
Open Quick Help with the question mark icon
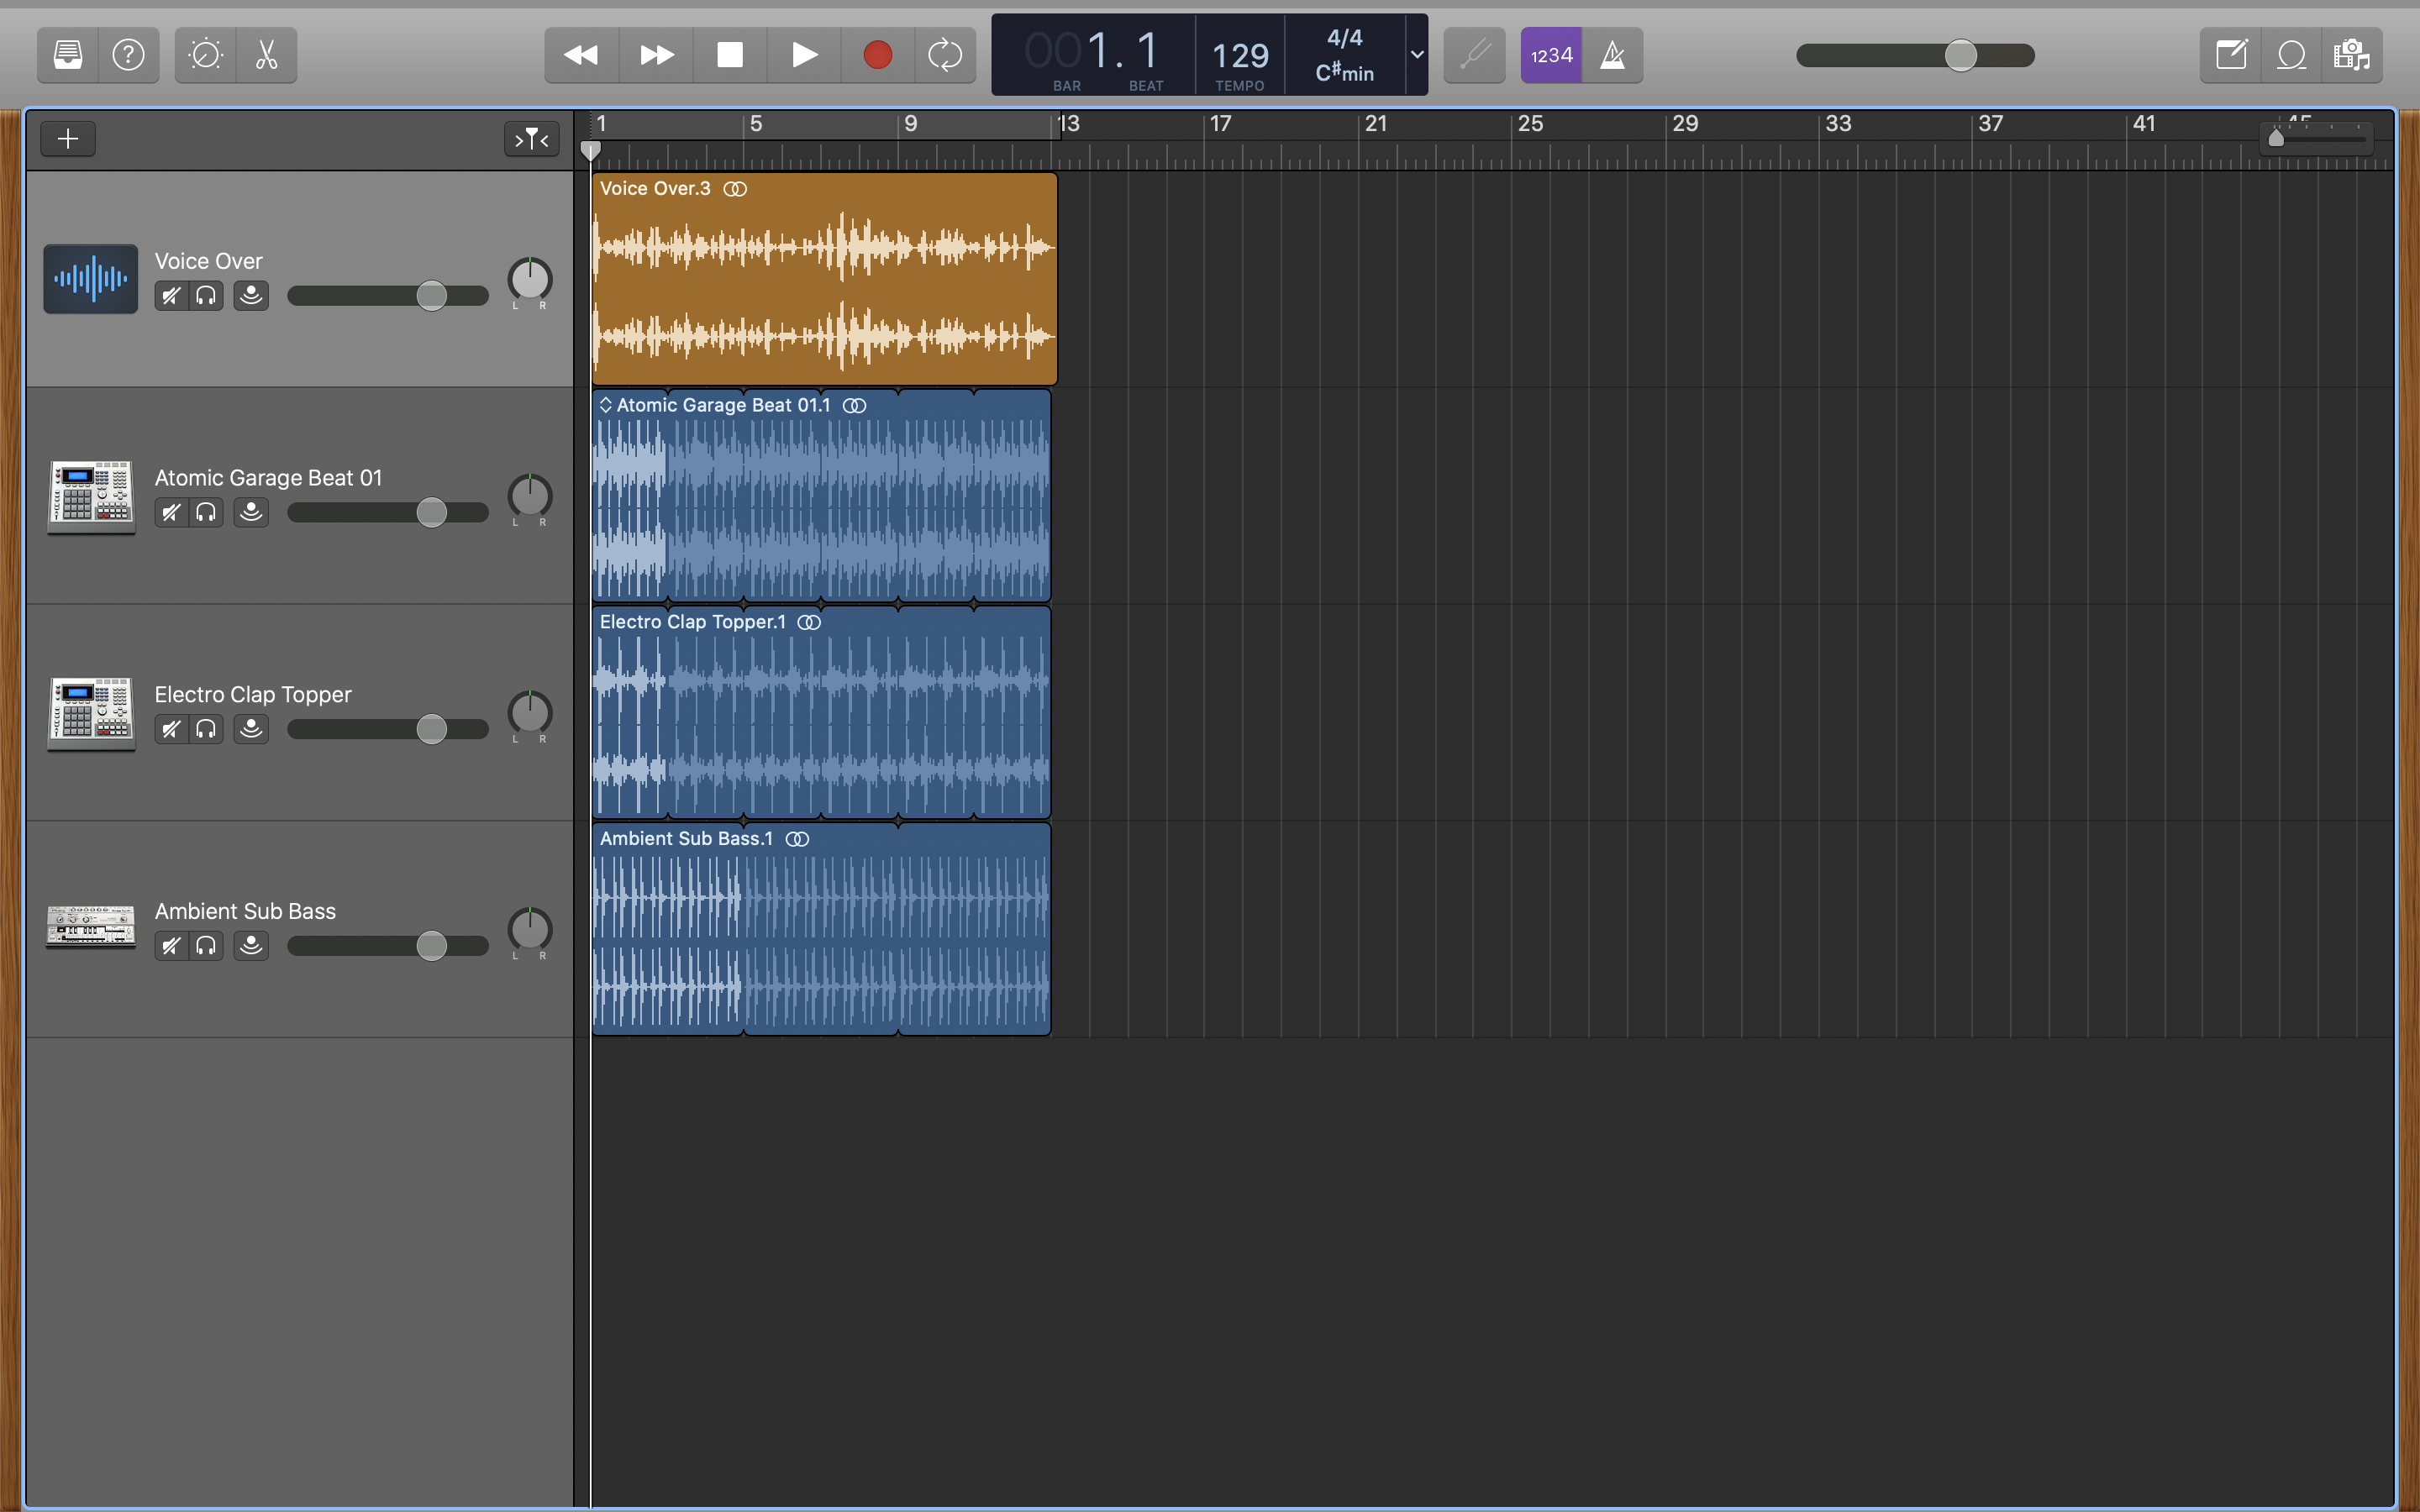[130, 55]
